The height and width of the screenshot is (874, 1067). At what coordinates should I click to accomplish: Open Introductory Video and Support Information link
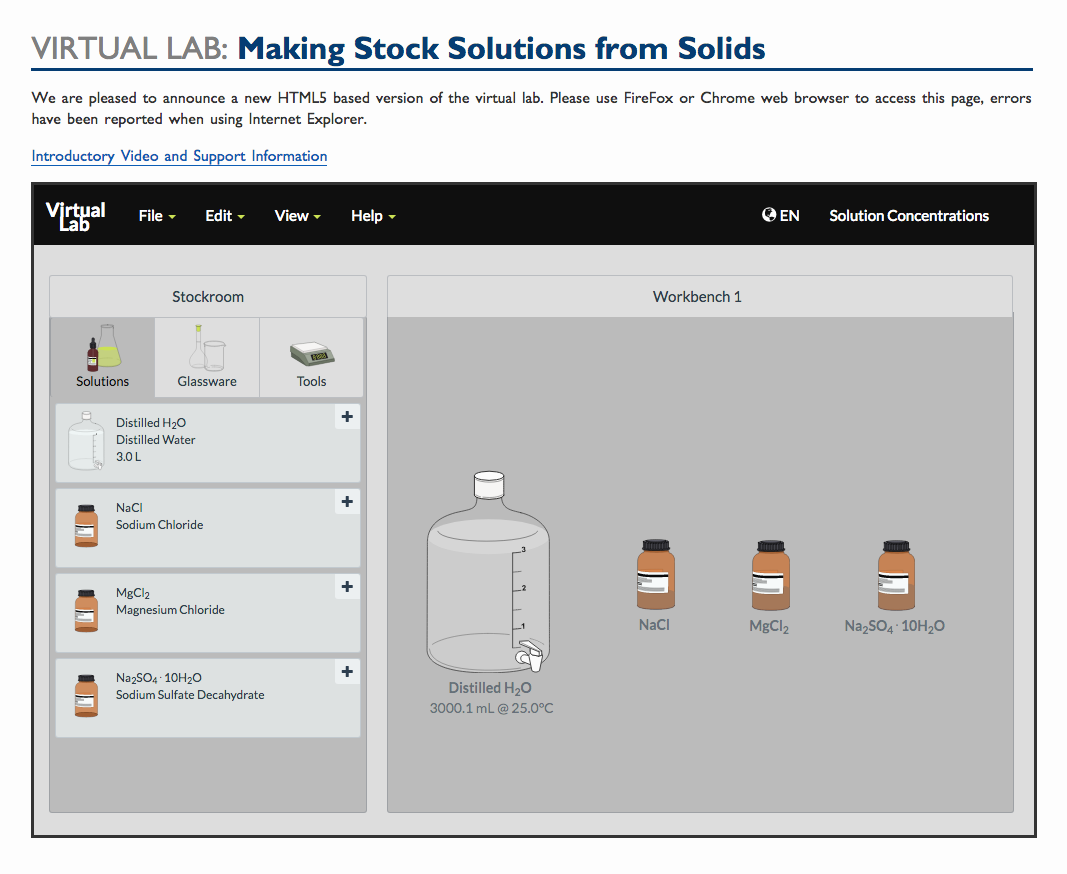178,156
